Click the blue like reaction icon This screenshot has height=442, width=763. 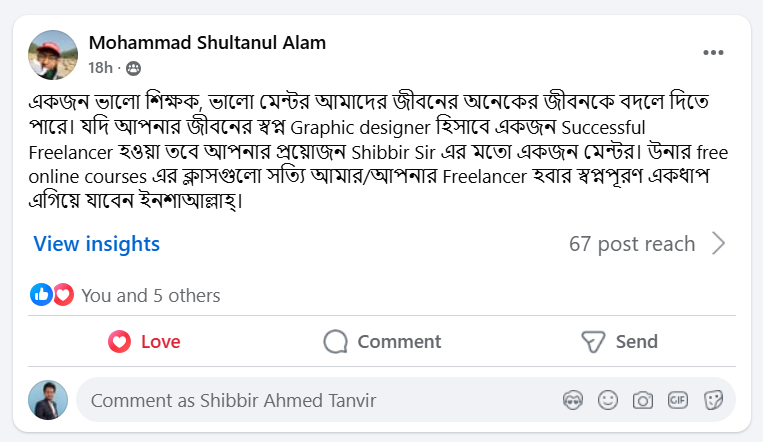point(41,295)
